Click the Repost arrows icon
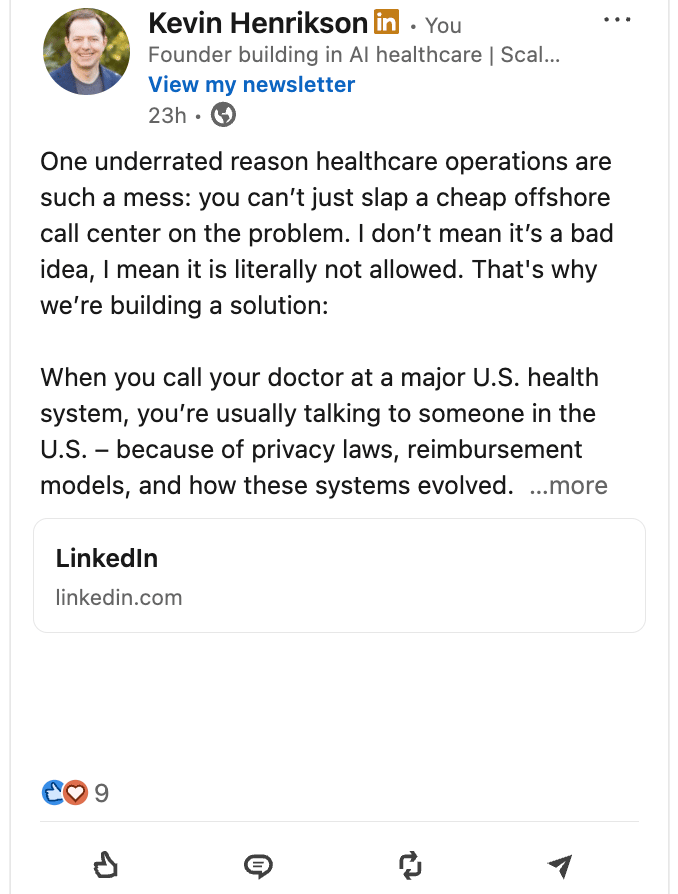This screenshot has height=894, width=678. coord(410,865)
